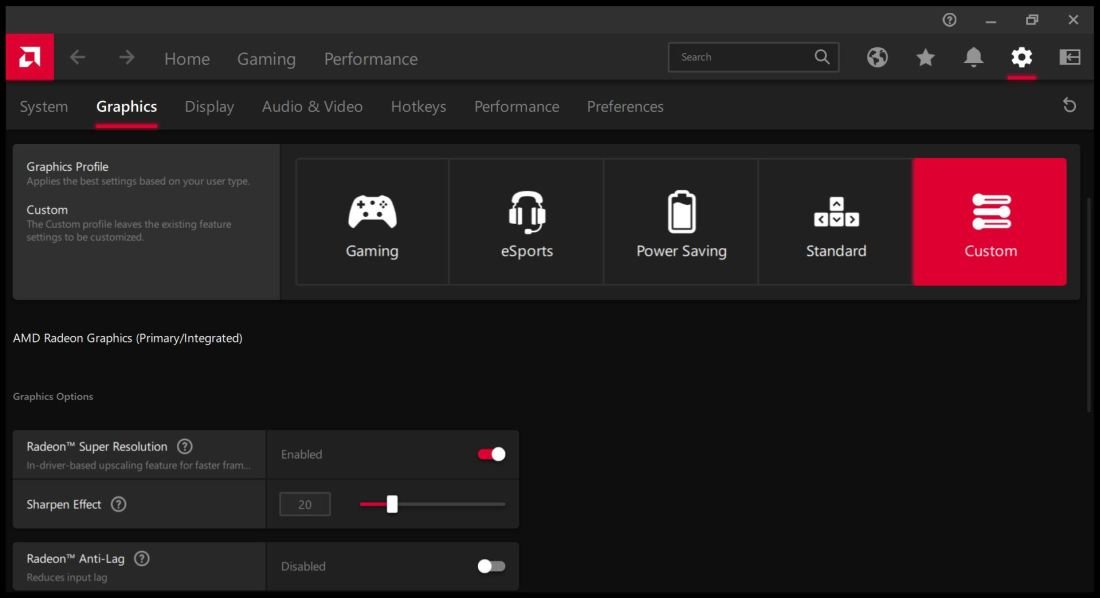Screen dimensions: 1100x598
Task: Click the Graphics Options heading
Action: click(x=53, y=397)
